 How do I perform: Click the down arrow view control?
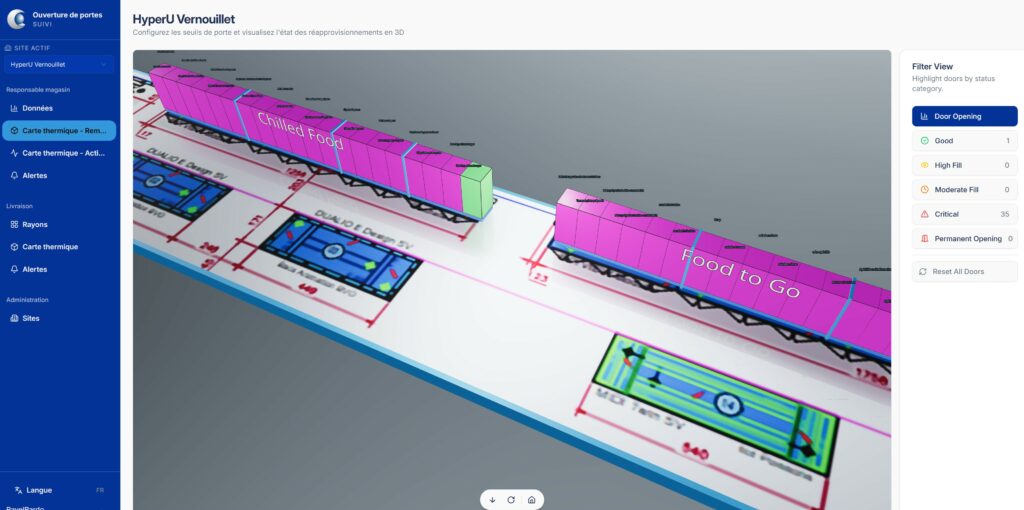(492, 499)
